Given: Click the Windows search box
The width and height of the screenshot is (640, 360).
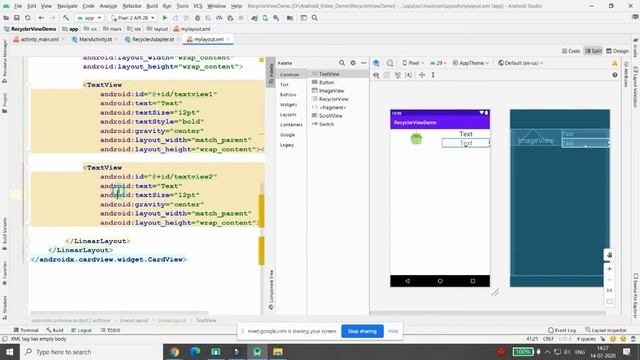Looking at the screenshot, I should coord(91,352).
